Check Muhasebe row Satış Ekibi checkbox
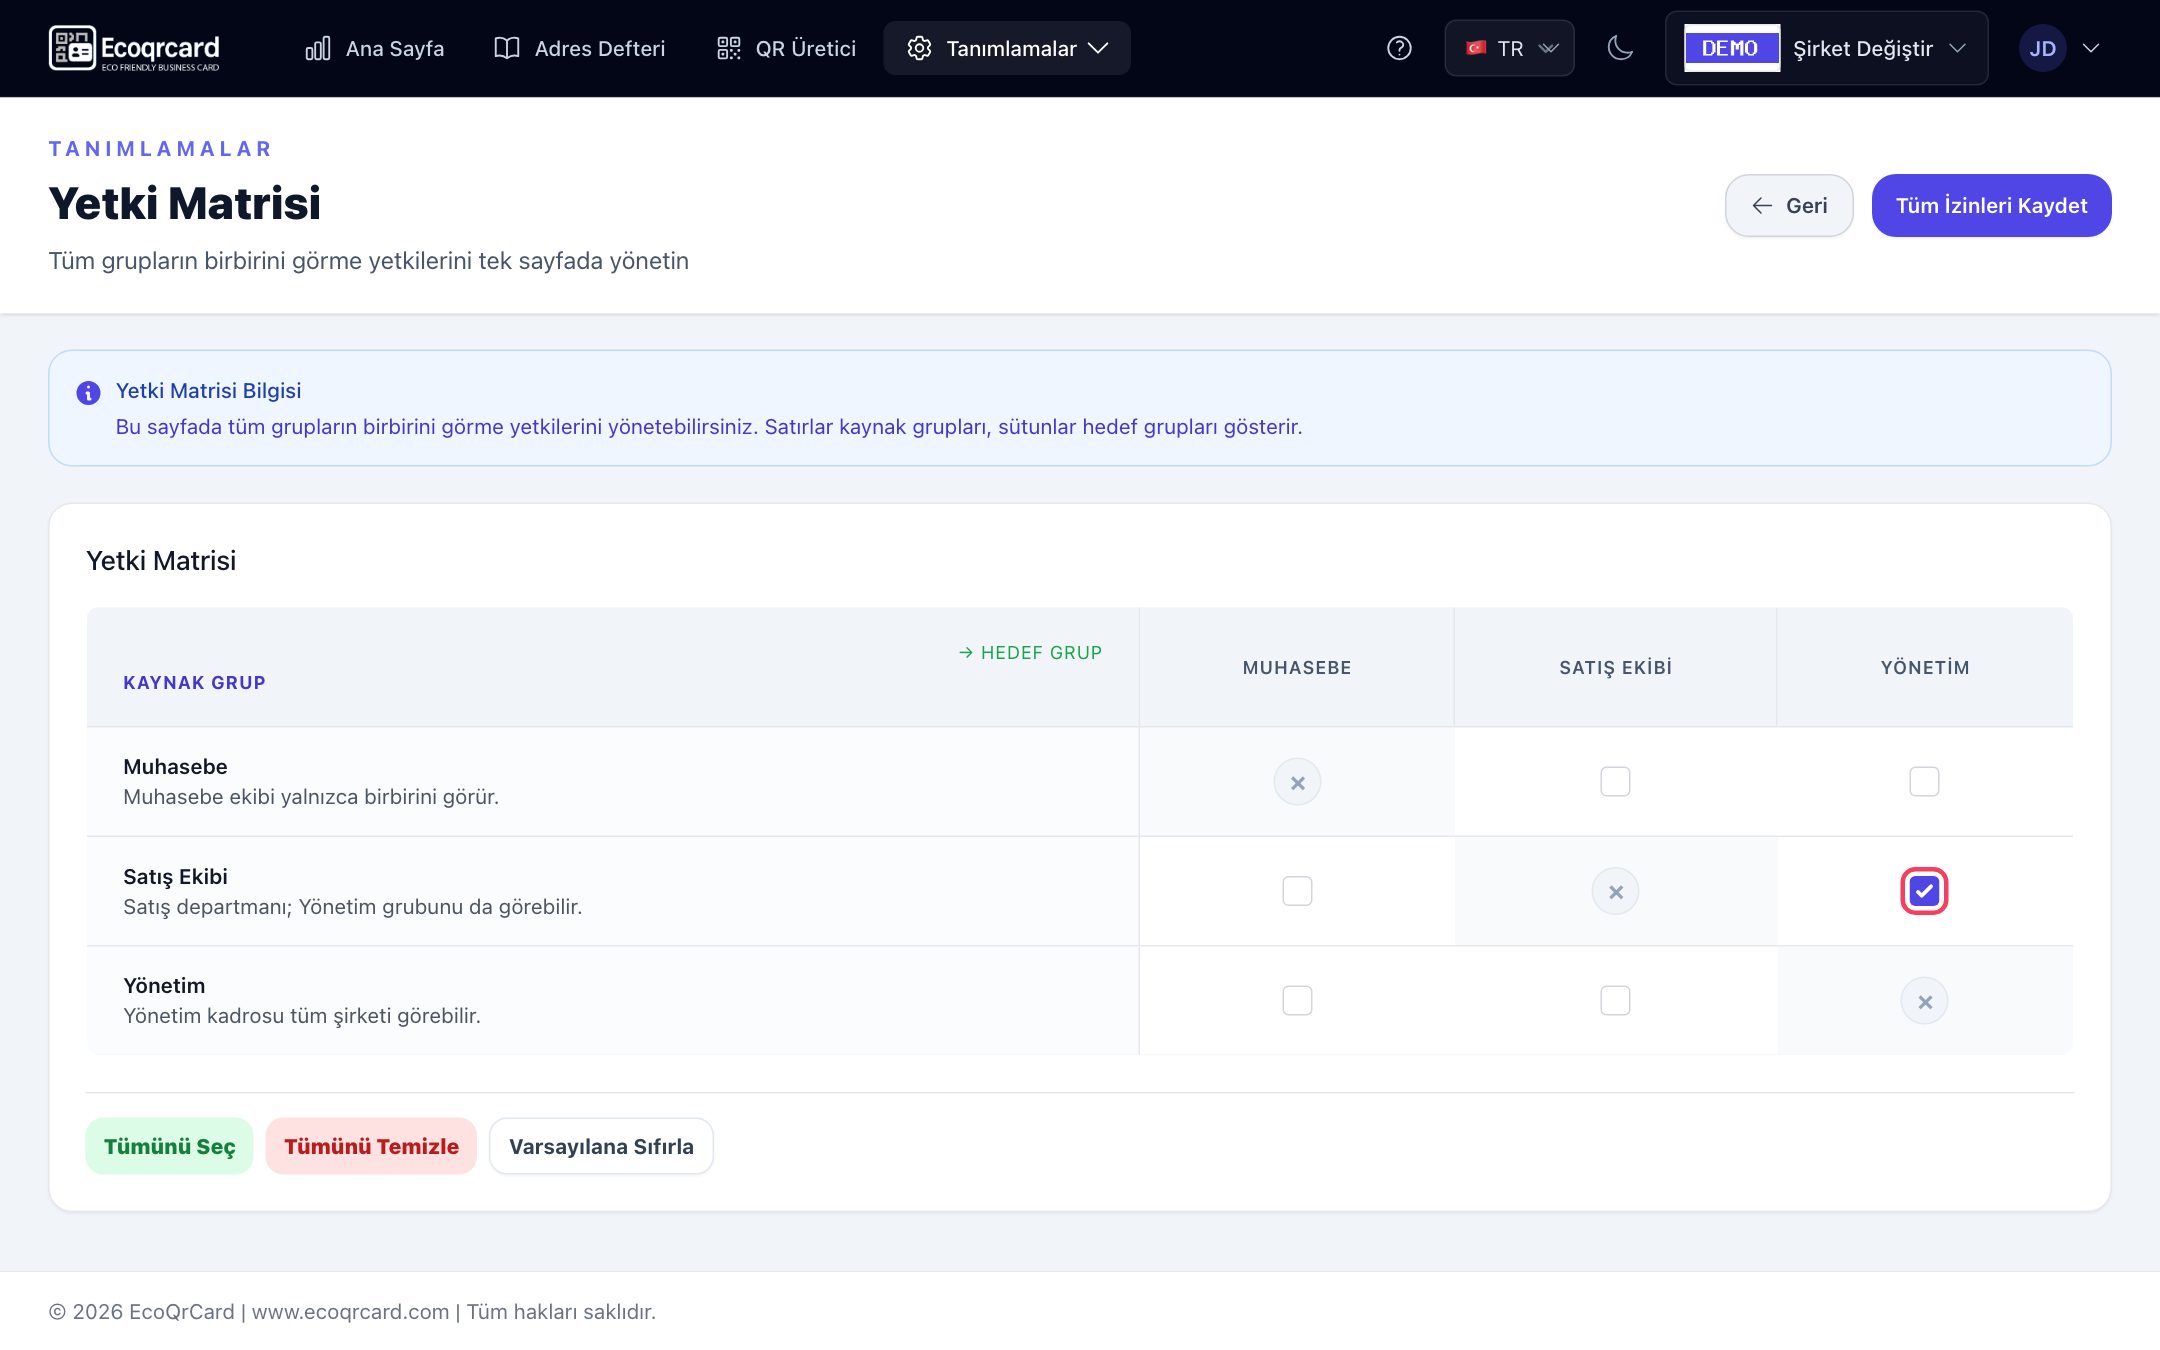Image resolution: width=2160 pixels, height=1350 pixels. point(1615,781)
